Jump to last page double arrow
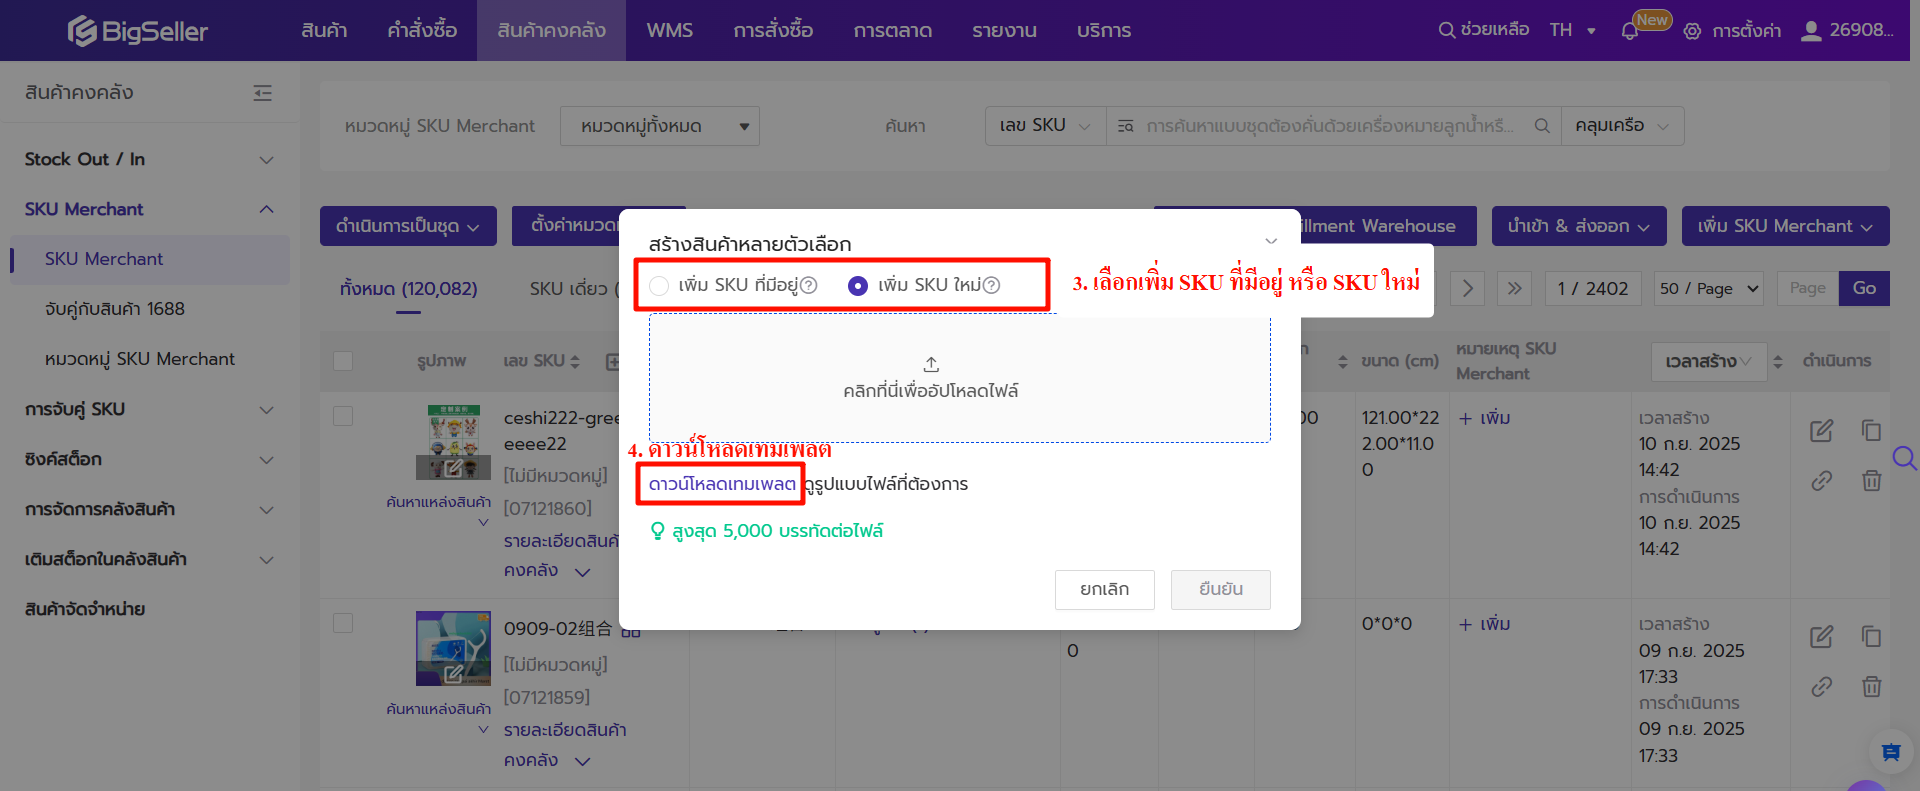Screen dimensions: 1920x791 click(1514, 288)
